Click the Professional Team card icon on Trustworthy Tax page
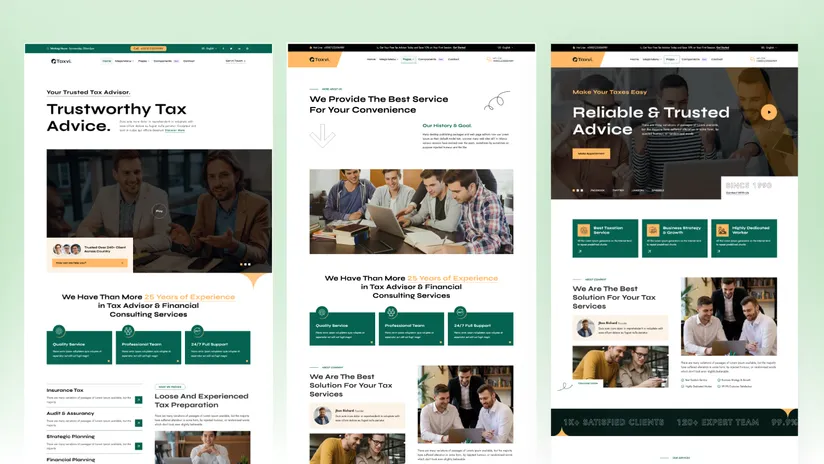This screenshot has width=824, height=464. coord(128,331)
